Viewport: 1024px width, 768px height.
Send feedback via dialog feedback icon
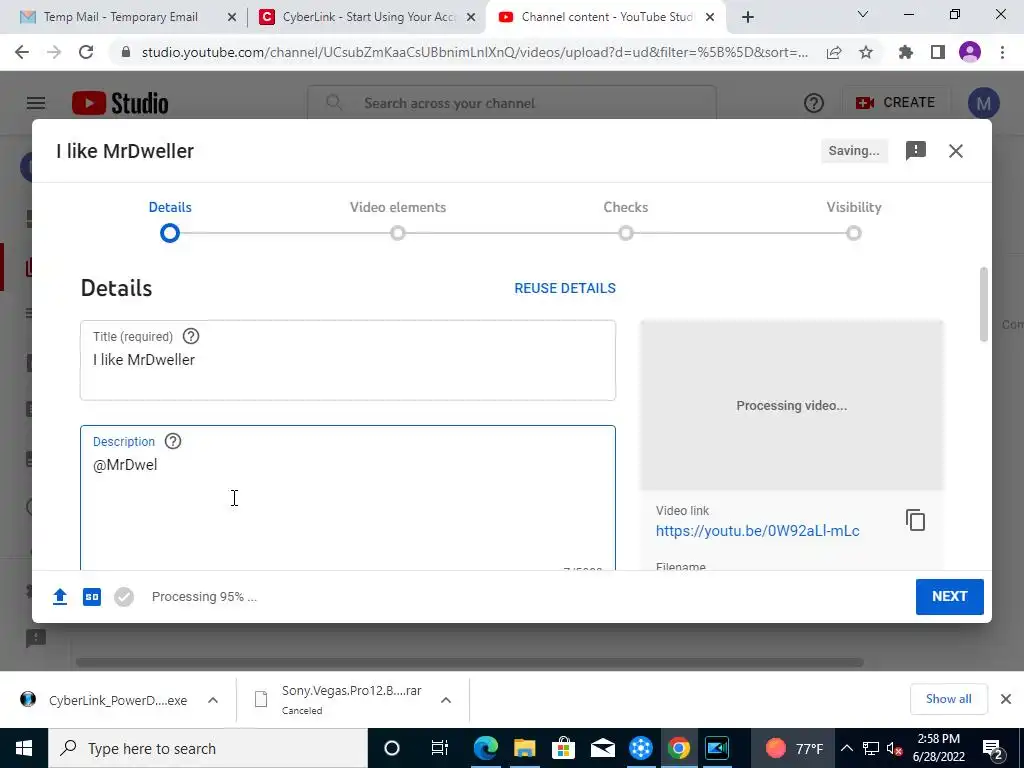click(916, 151)
